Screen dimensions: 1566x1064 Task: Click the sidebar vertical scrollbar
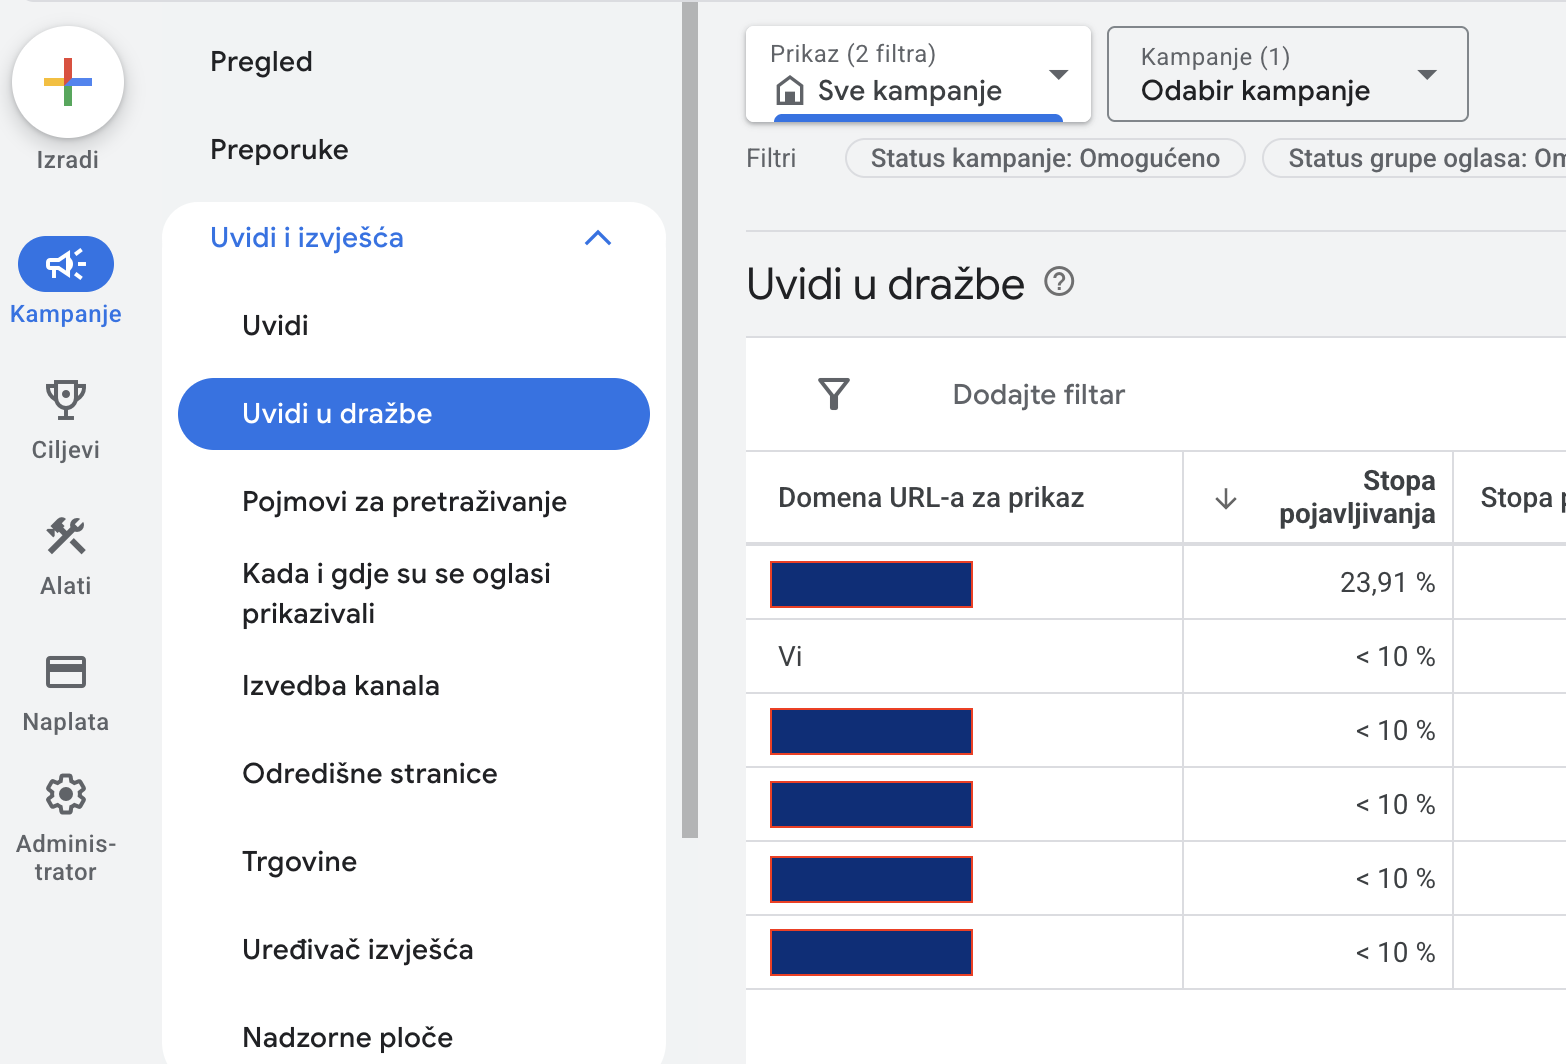pyautogui.click(x=689, y=420)
